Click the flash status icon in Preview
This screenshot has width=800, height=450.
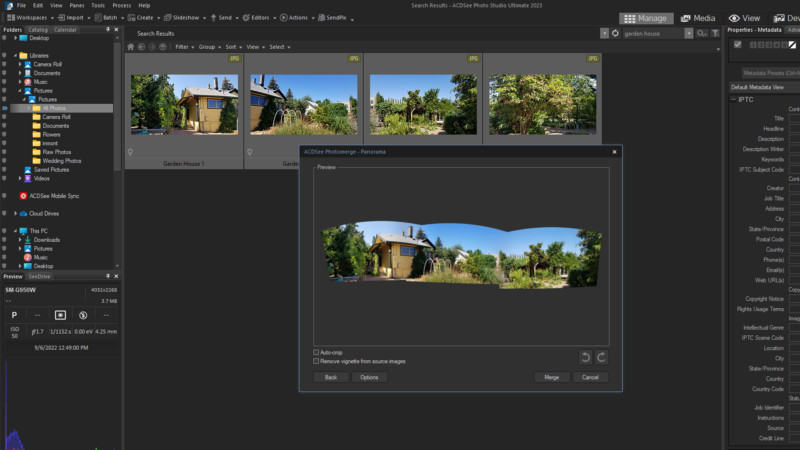pyautogui.click(x=83, y=315)
